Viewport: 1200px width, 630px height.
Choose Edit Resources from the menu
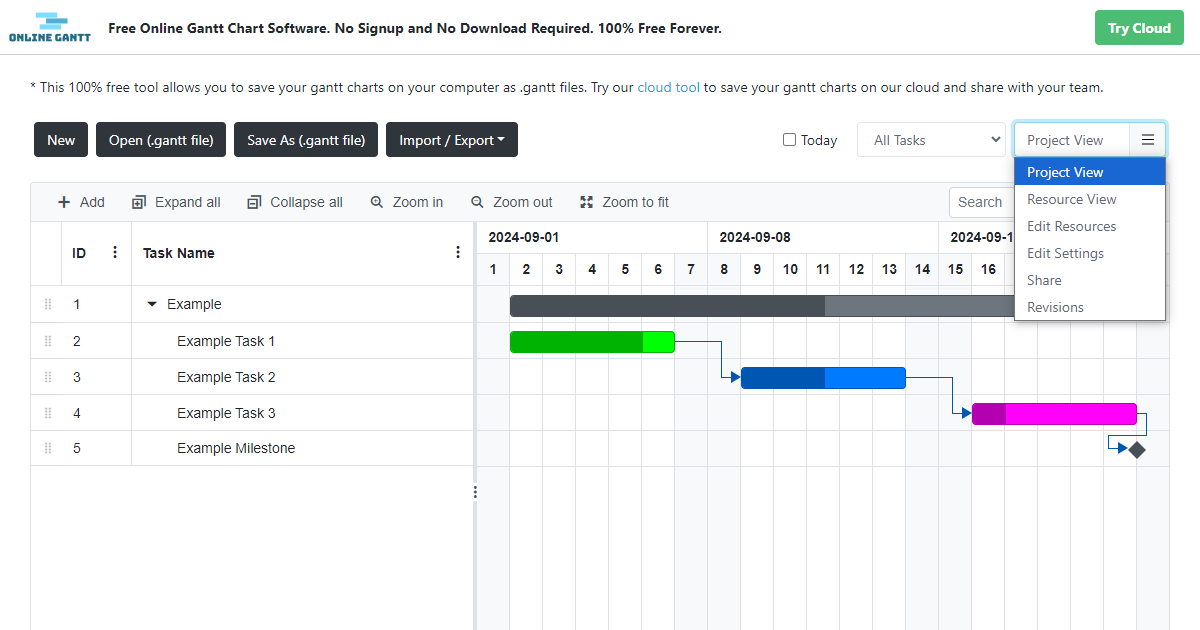pos(1090,226)
